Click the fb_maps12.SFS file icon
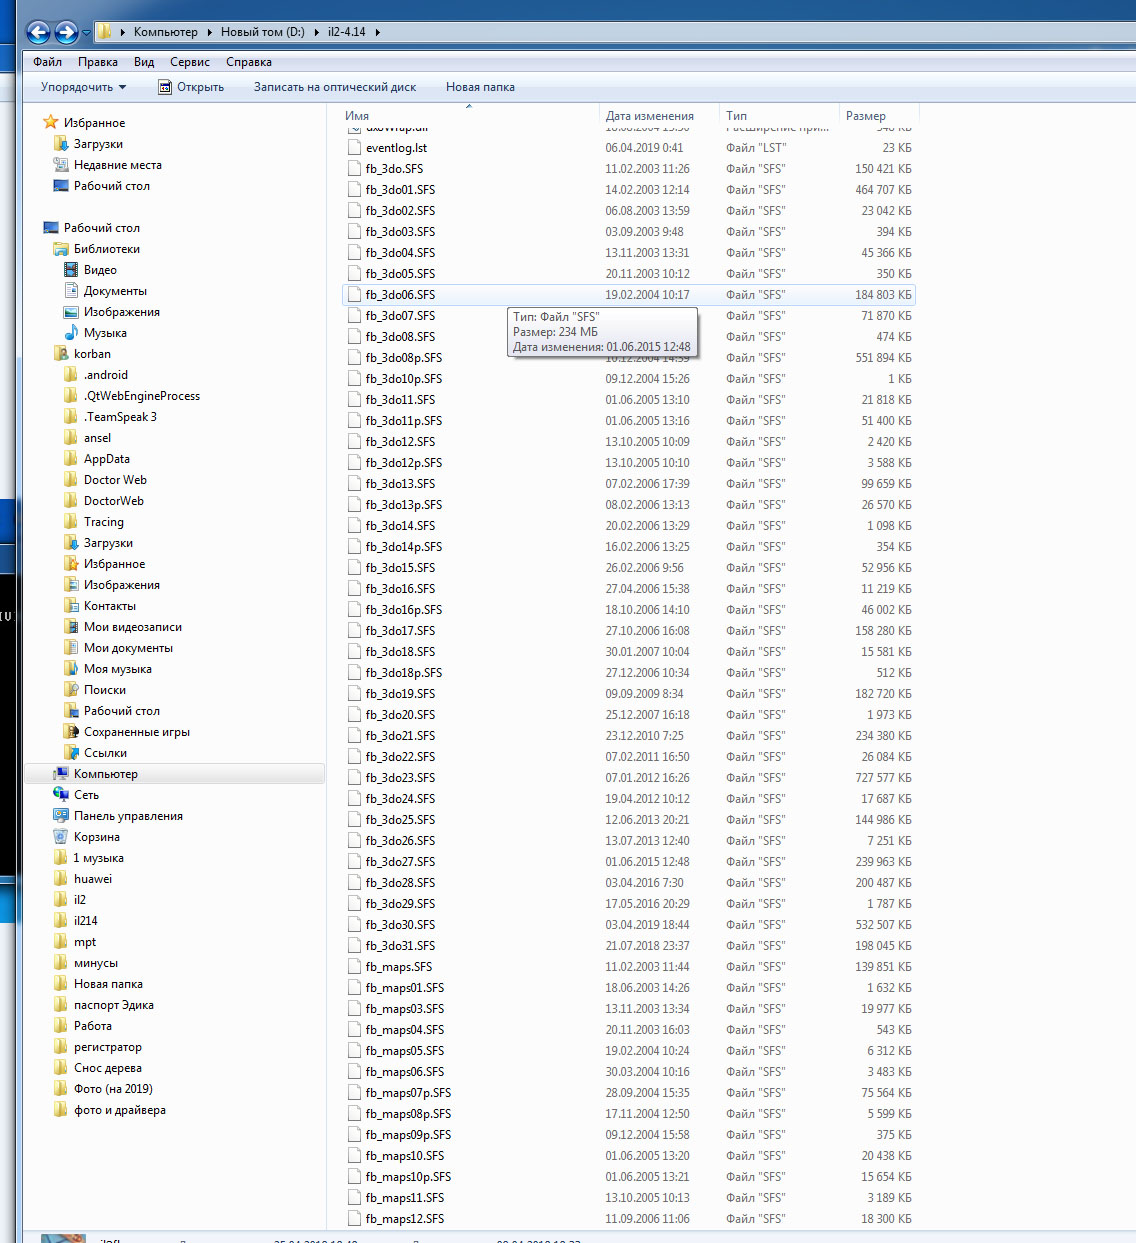1136x1243 pixels. pos(354,1219)
